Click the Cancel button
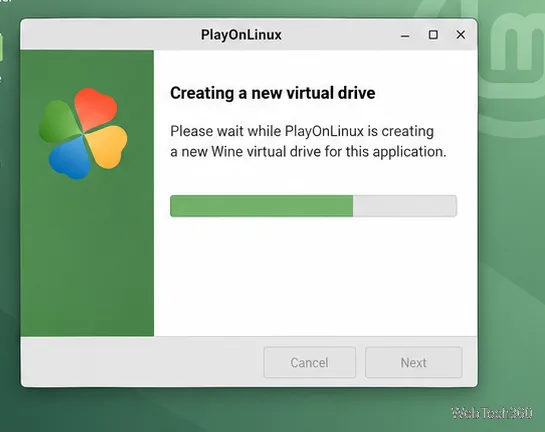The image size is (545, 432). coord(309,362)
